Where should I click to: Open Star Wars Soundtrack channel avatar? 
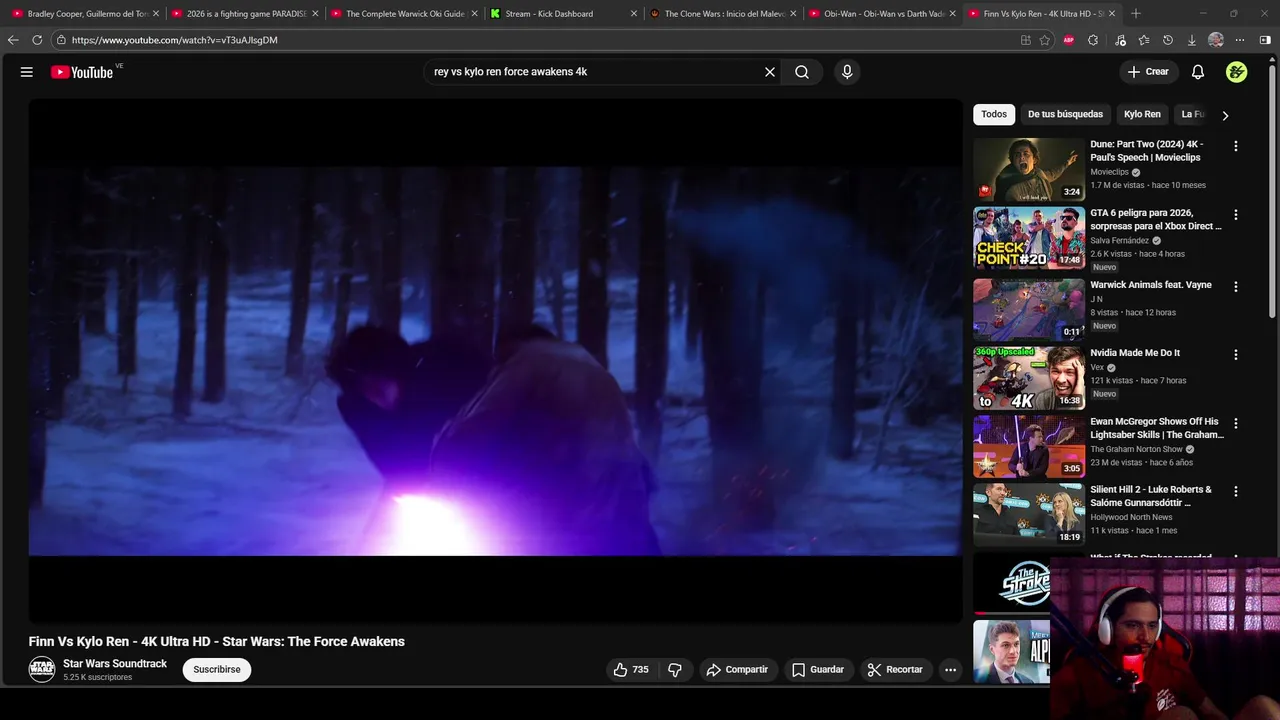tap(42, 670)
